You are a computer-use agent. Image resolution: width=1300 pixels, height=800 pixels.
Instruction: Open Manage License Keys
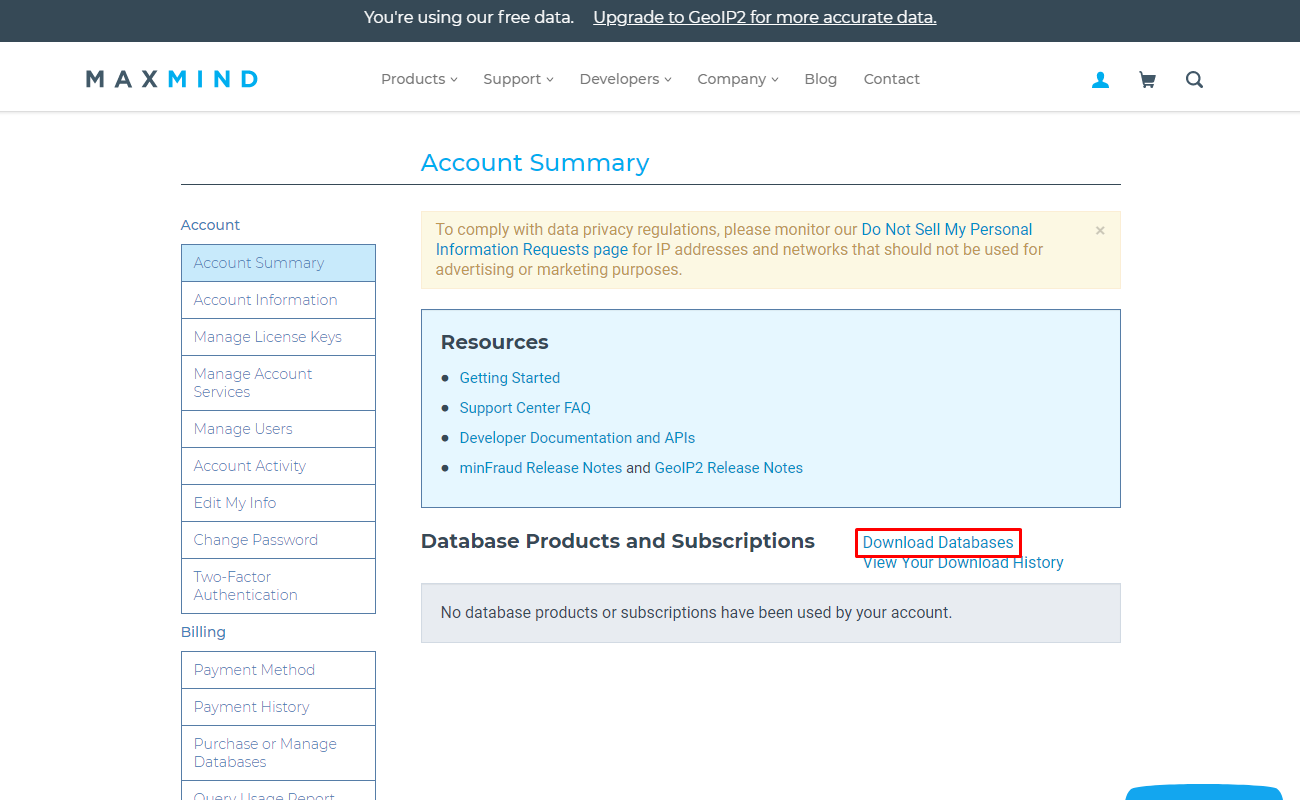[278, 337]
